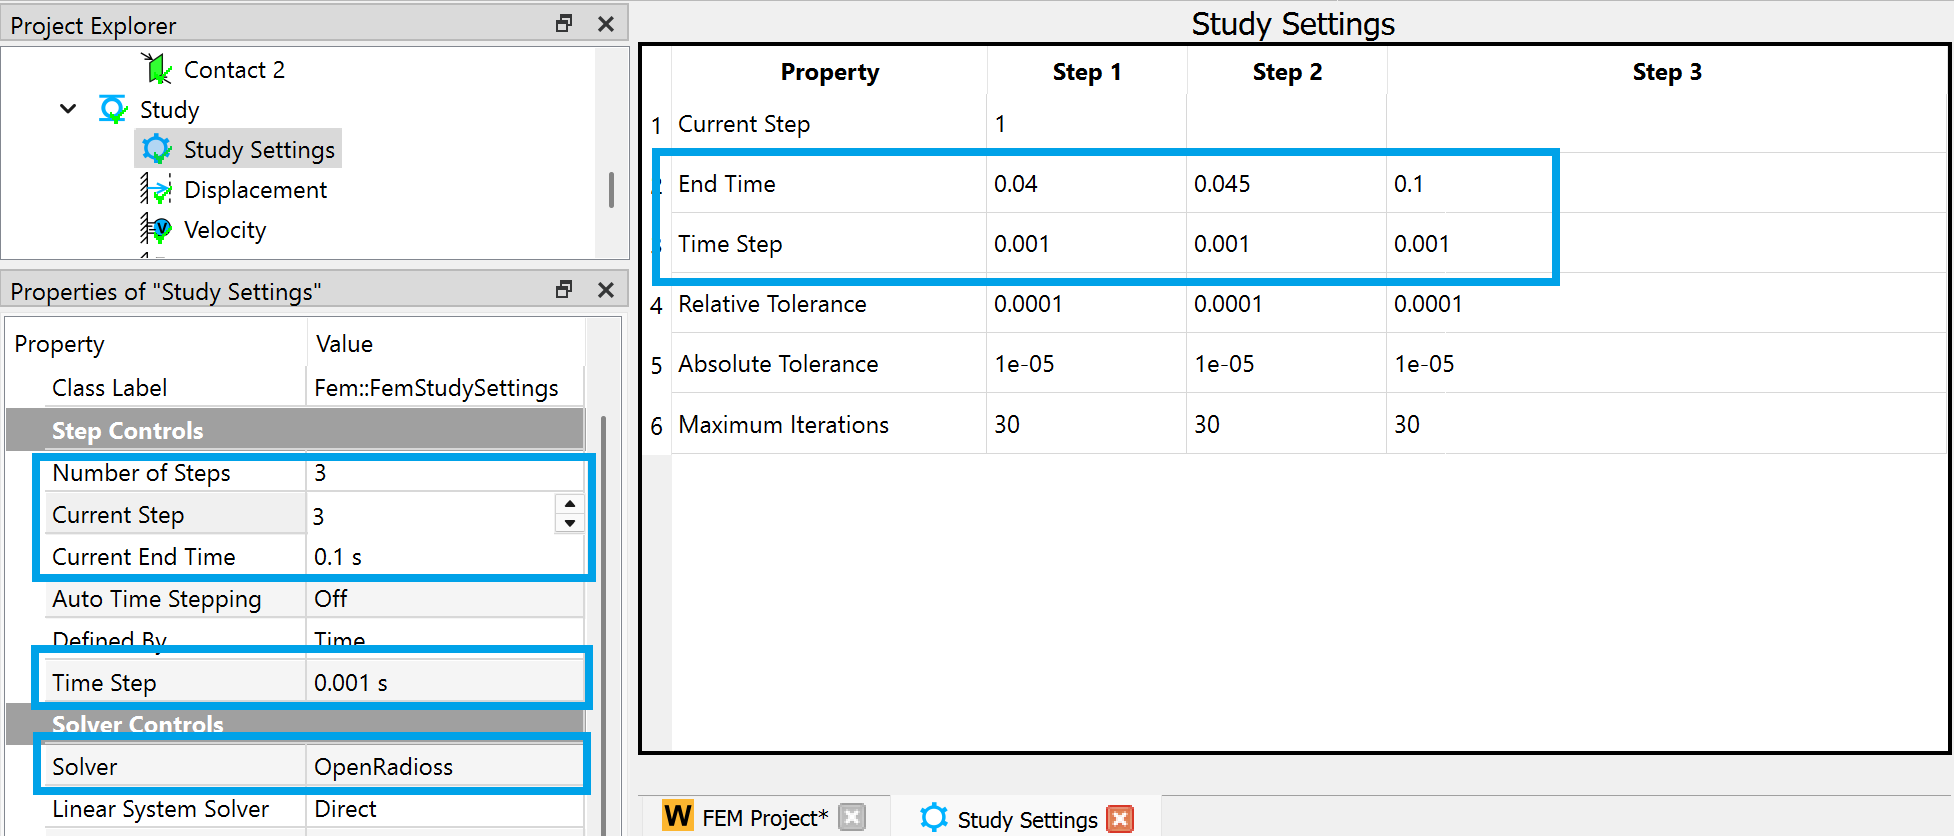
Task: Decrease Current Step with down arrow
Action: tap(569, 523)
